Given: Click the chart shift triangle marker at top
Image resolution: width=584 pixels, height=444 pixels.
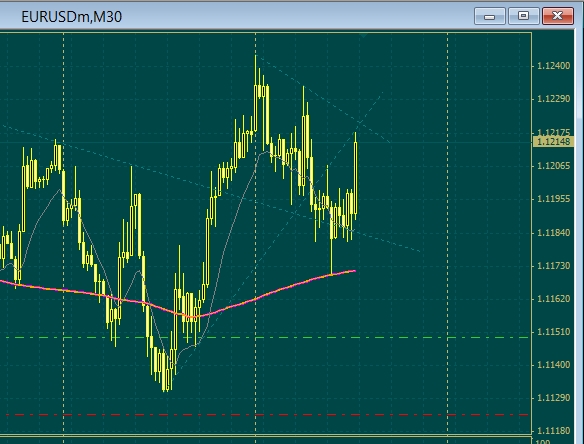Looking at the screenshot, I should coord(364,35).
